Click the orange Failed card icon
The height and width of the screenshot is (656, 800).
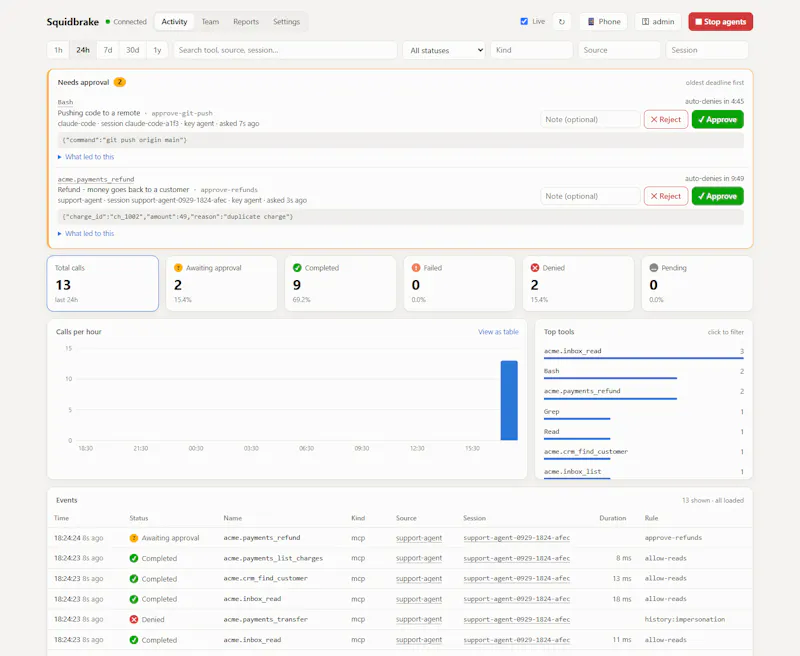416,268
